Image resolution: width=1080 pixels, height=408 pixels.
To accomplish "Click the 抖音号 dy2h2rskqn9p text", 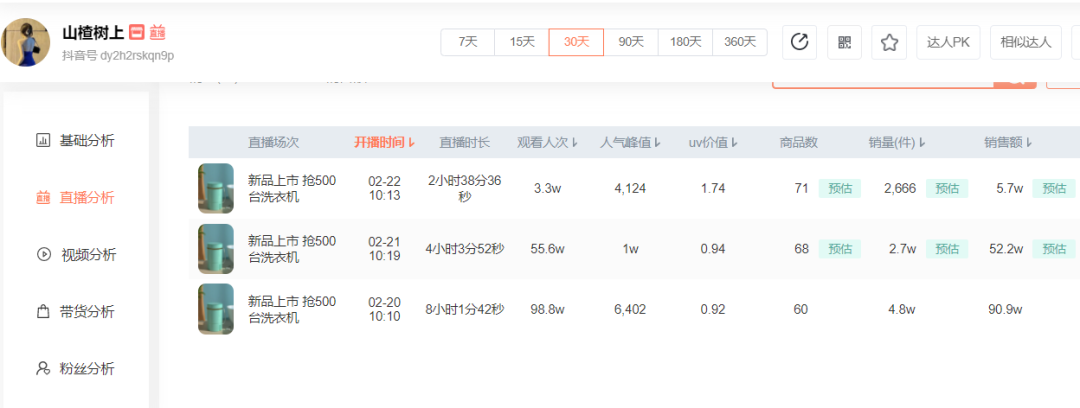I will tap(118, 55).
